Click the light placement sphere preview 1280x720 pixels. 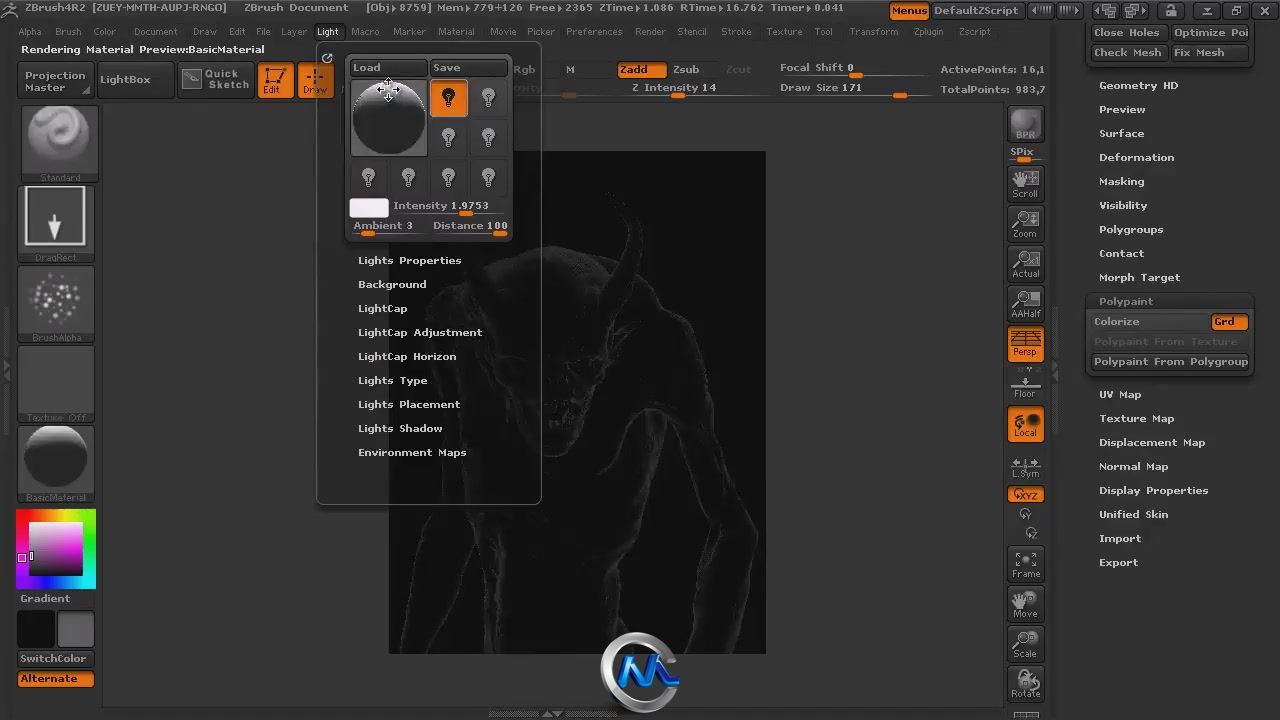tap(389, 117)
